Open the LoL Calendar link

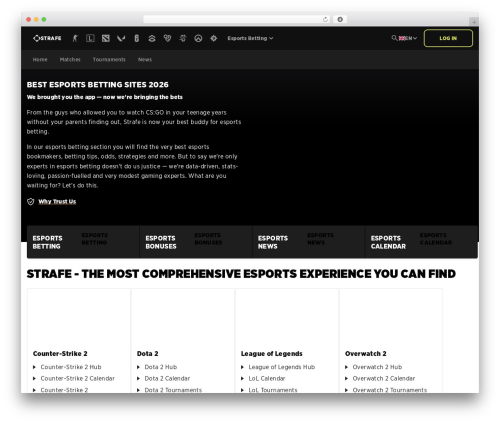click(x=267, y=379)
